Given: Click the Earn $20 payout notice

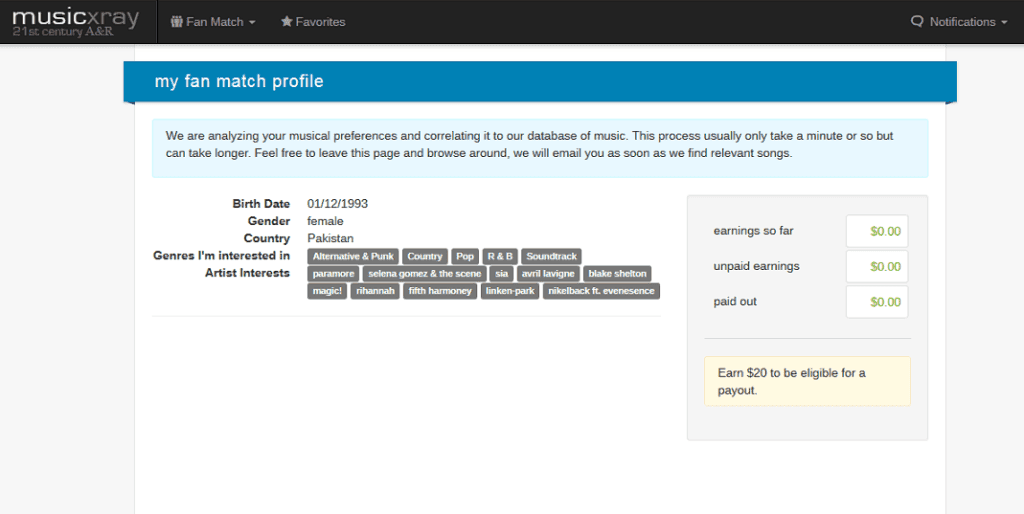Looking at the screenshot, I should tap(807, 381).
